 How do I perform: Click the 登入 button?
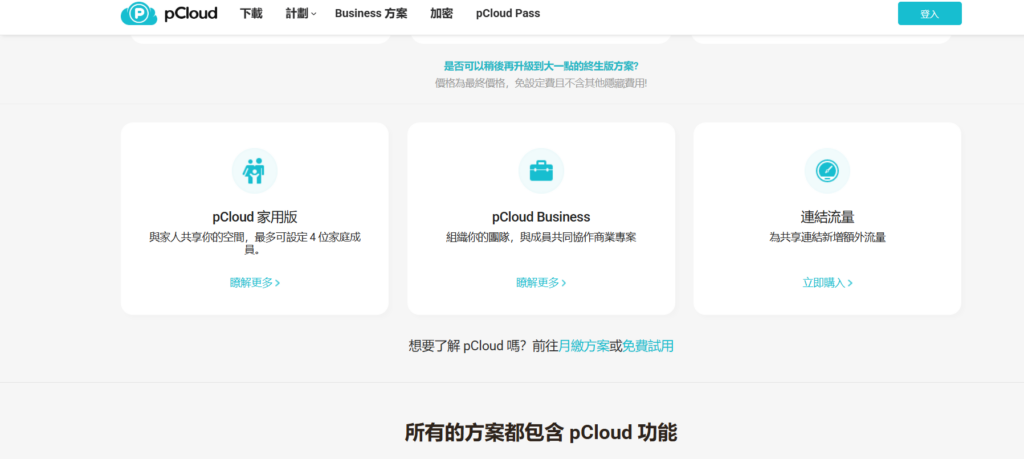(929, 14)
